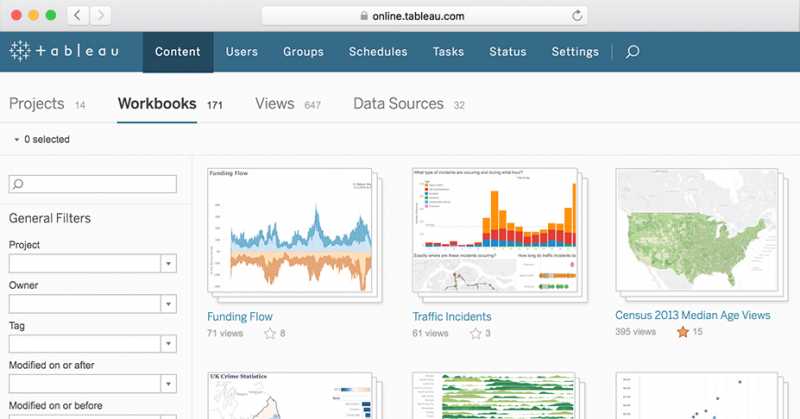
Task: Click the Modified on or after field
Action: [85, 384]
